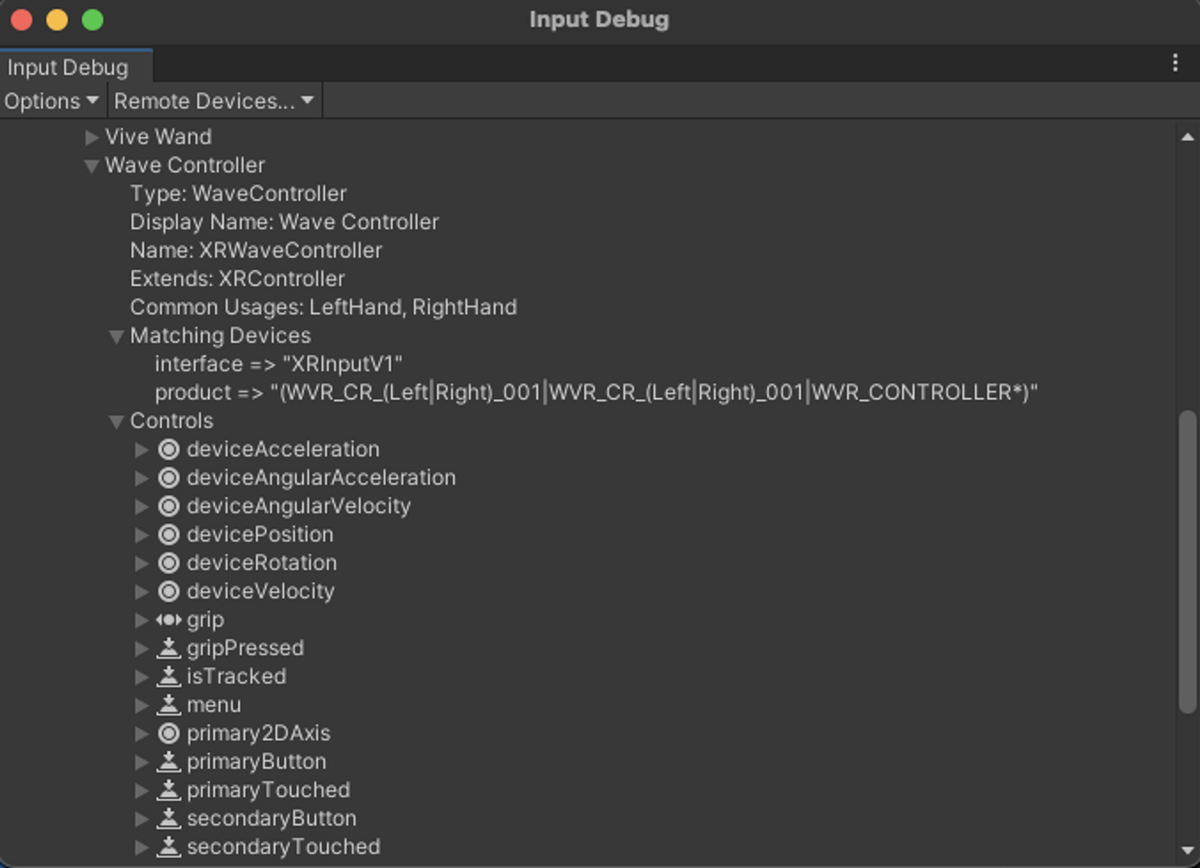Screen dimensions: 1200x868
Task: Click the 'Name: XRWaveController' row
Action: tap(590, 251)
